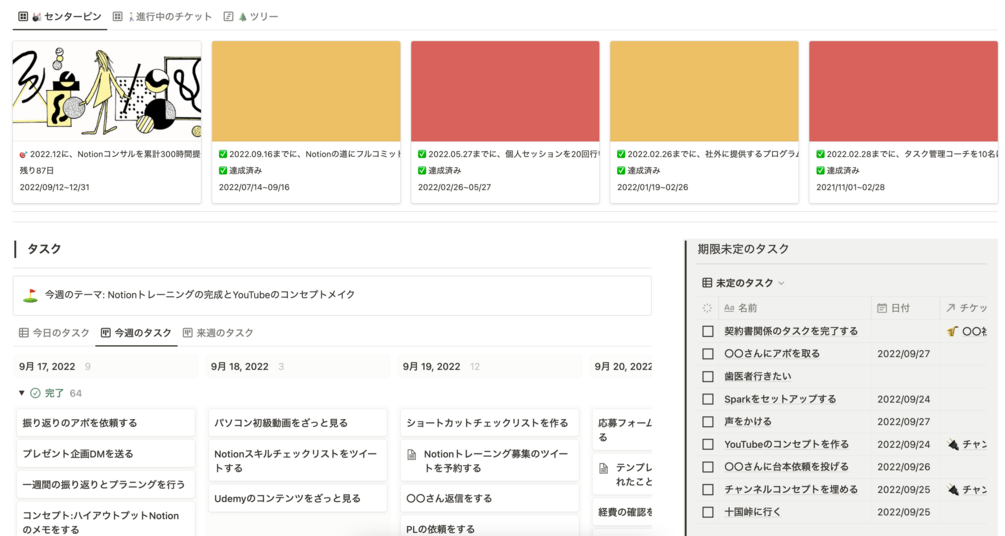This screenshot has width=1005, height=536.
Task: Click the loading spinner column header icon
Action: (708, 308)
